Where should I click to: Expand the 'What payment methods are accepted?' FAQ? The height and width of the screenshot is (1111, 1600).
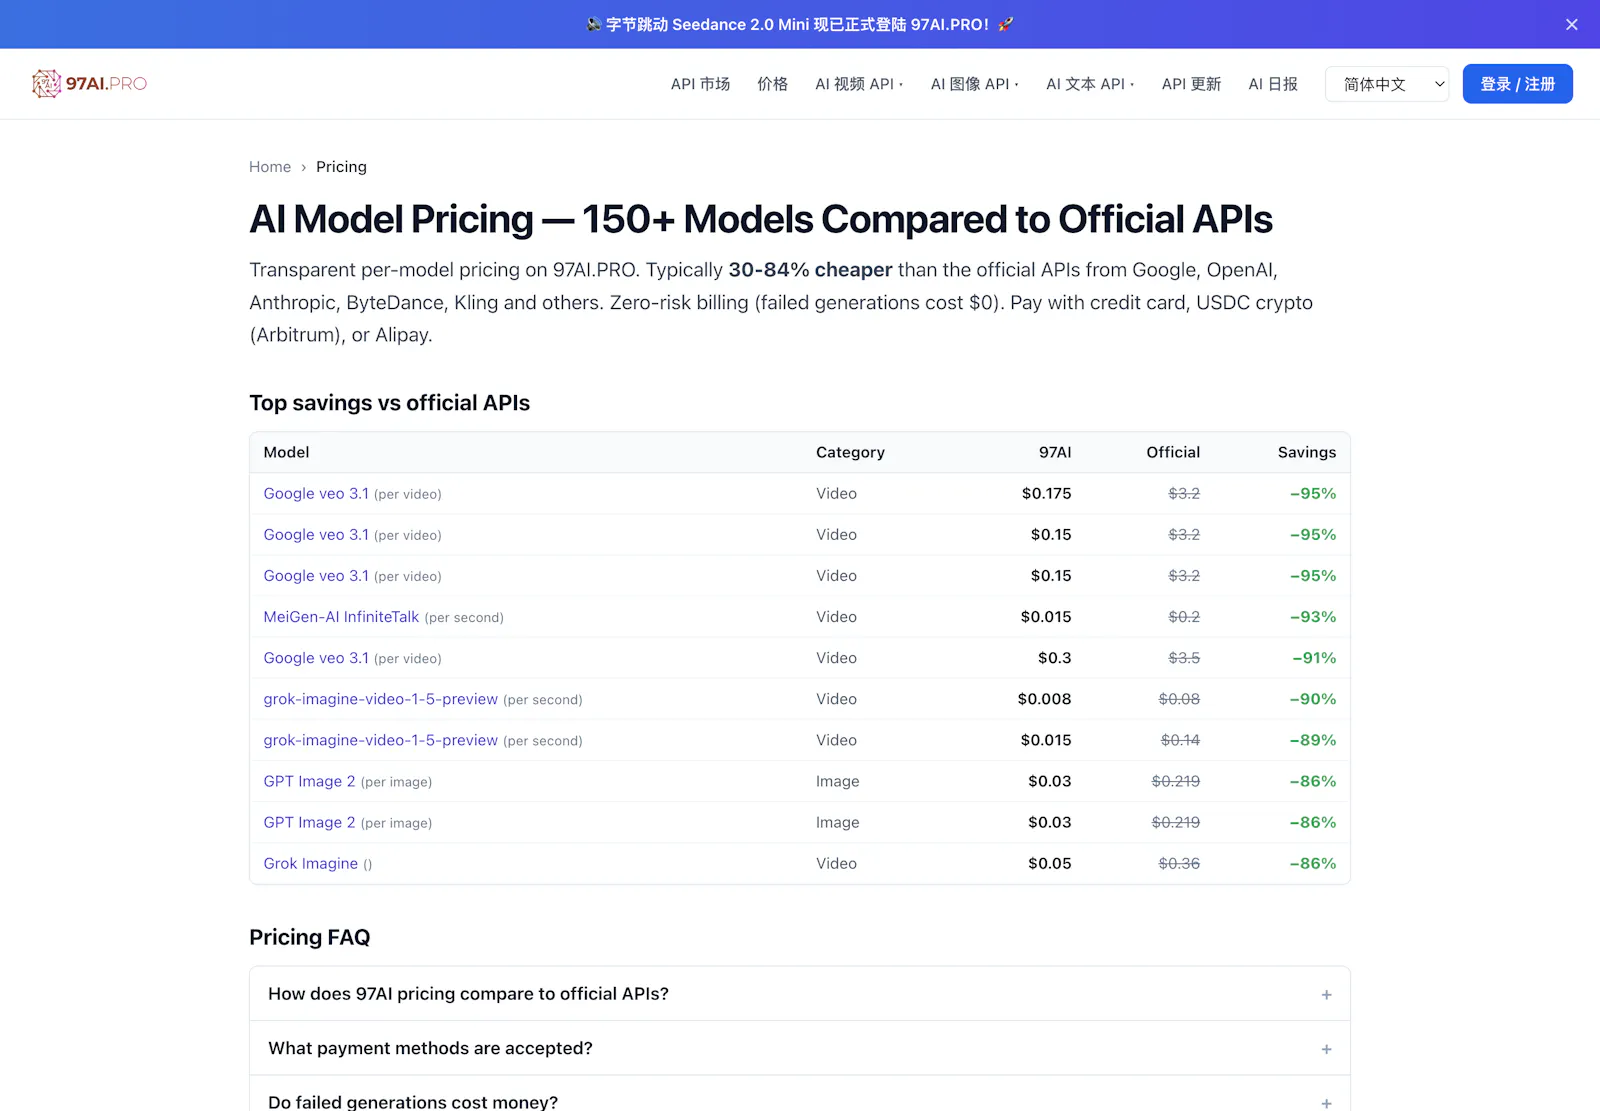coord(800,1048)
